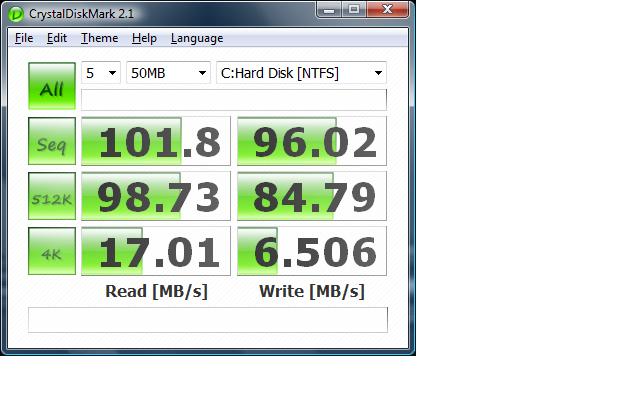Open the Edit menu

point(57,38)
